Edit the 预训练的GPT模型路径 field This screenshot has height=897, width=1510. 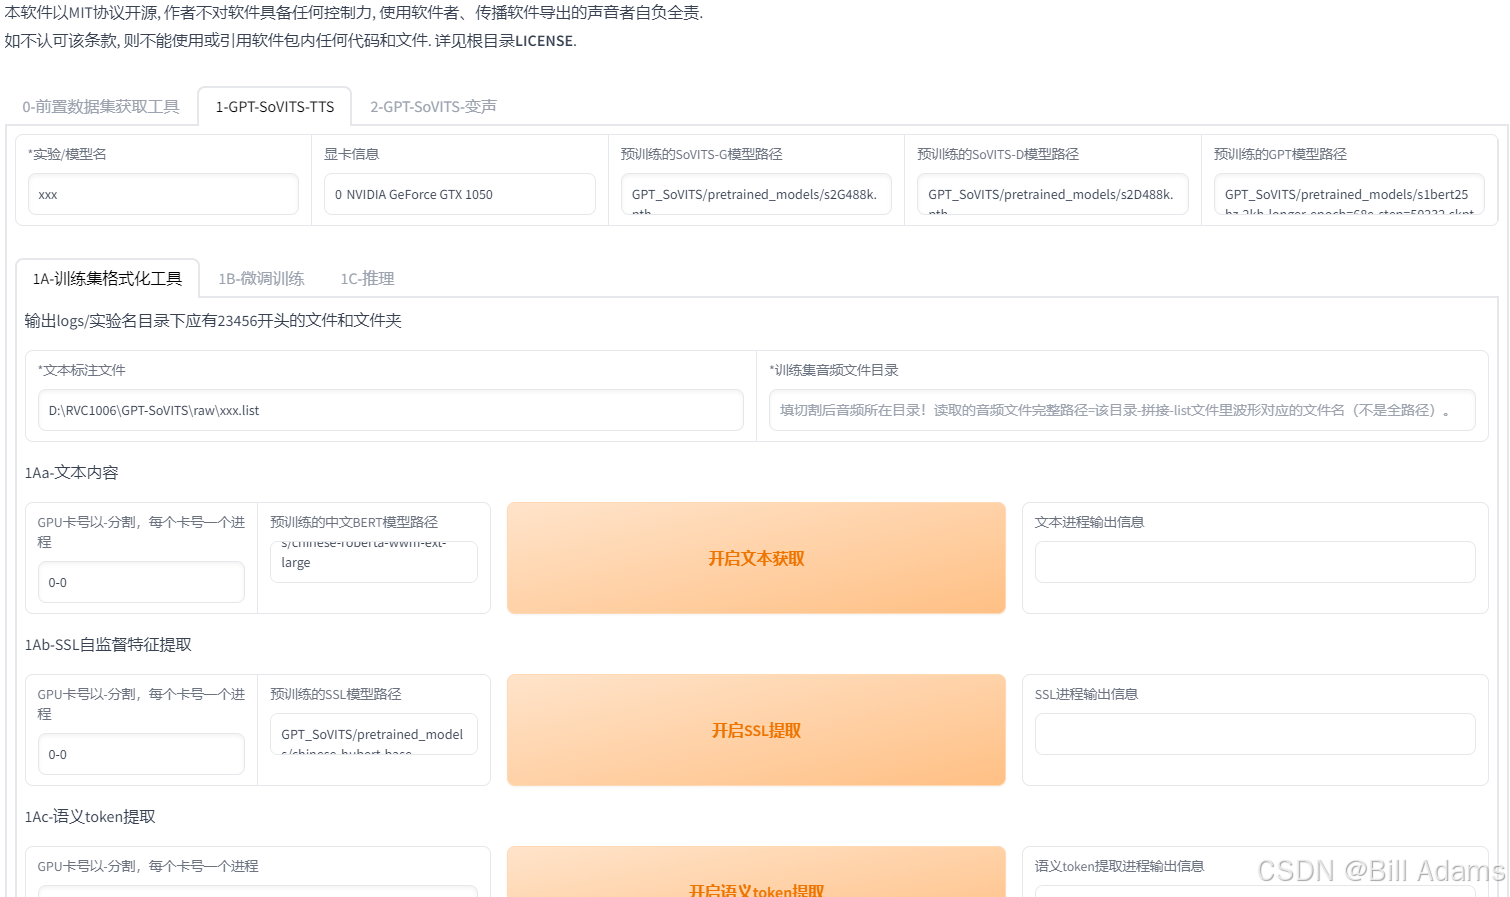coord(1348,194)
